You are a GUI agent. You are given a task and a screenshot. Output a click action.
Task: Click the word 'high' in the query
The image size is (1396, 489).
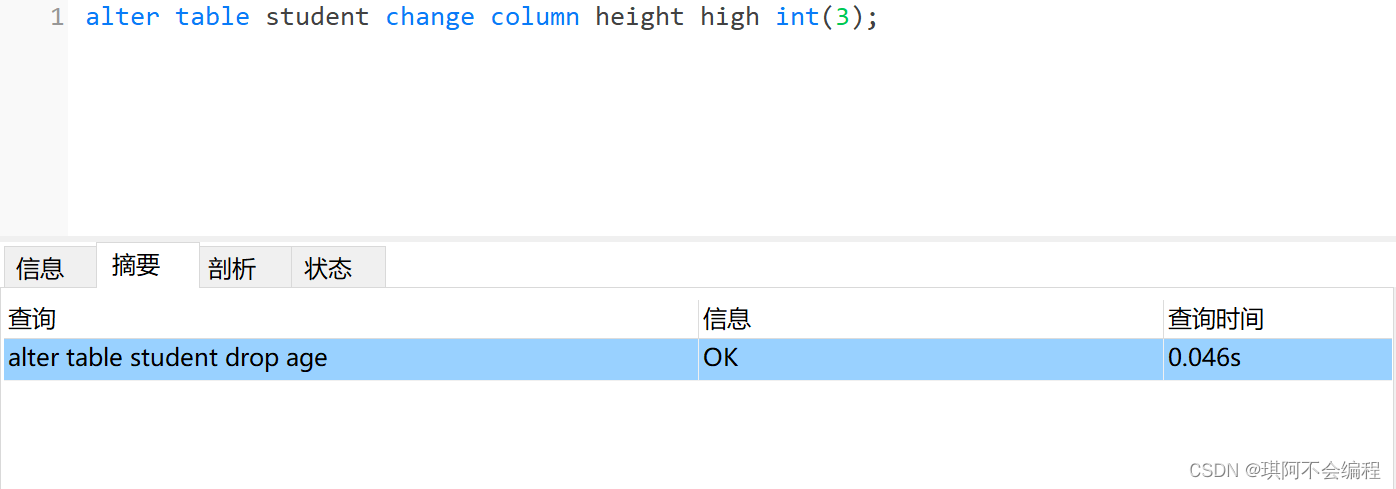point(730,18)
